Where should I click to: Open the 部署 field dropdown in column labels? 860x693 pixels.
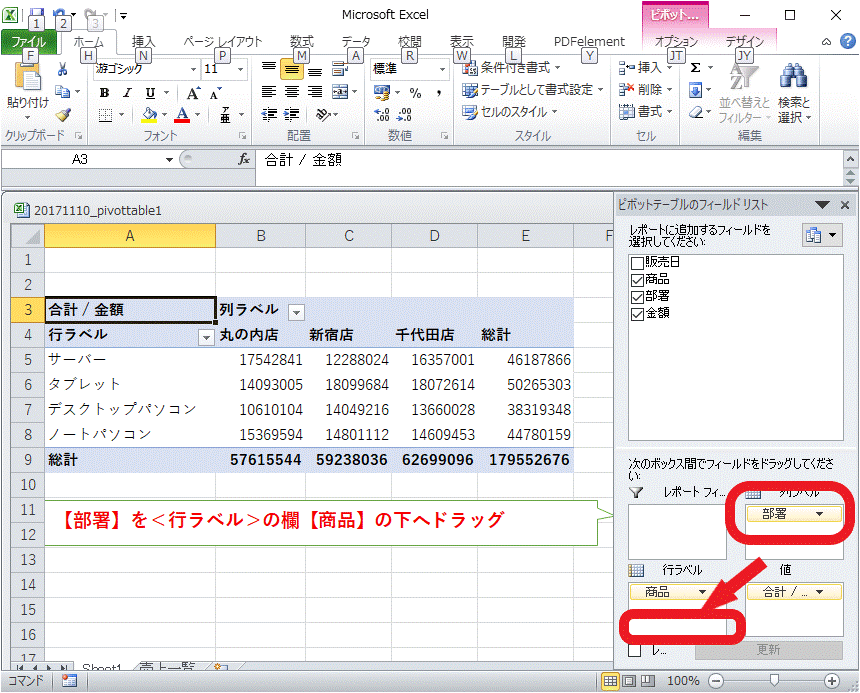click(x=820, y=514)
